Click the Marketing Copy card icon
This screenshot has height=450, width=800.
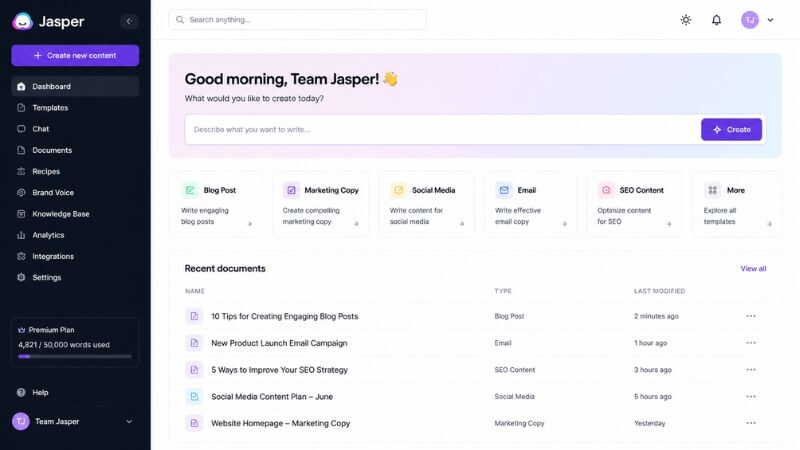[291, 190]
